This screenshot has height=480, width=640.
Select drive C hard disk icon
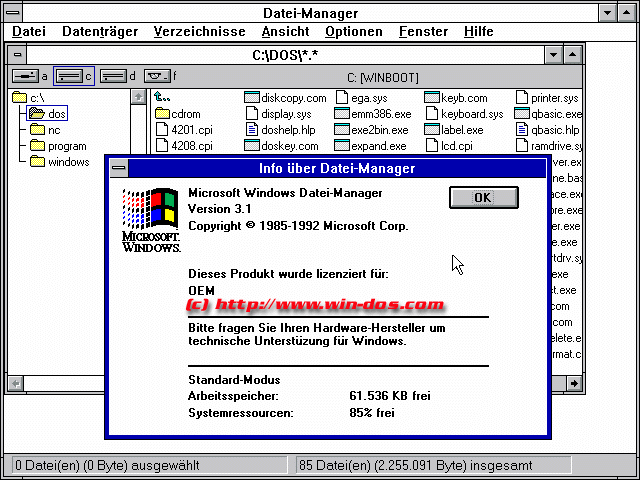[70, 76]
